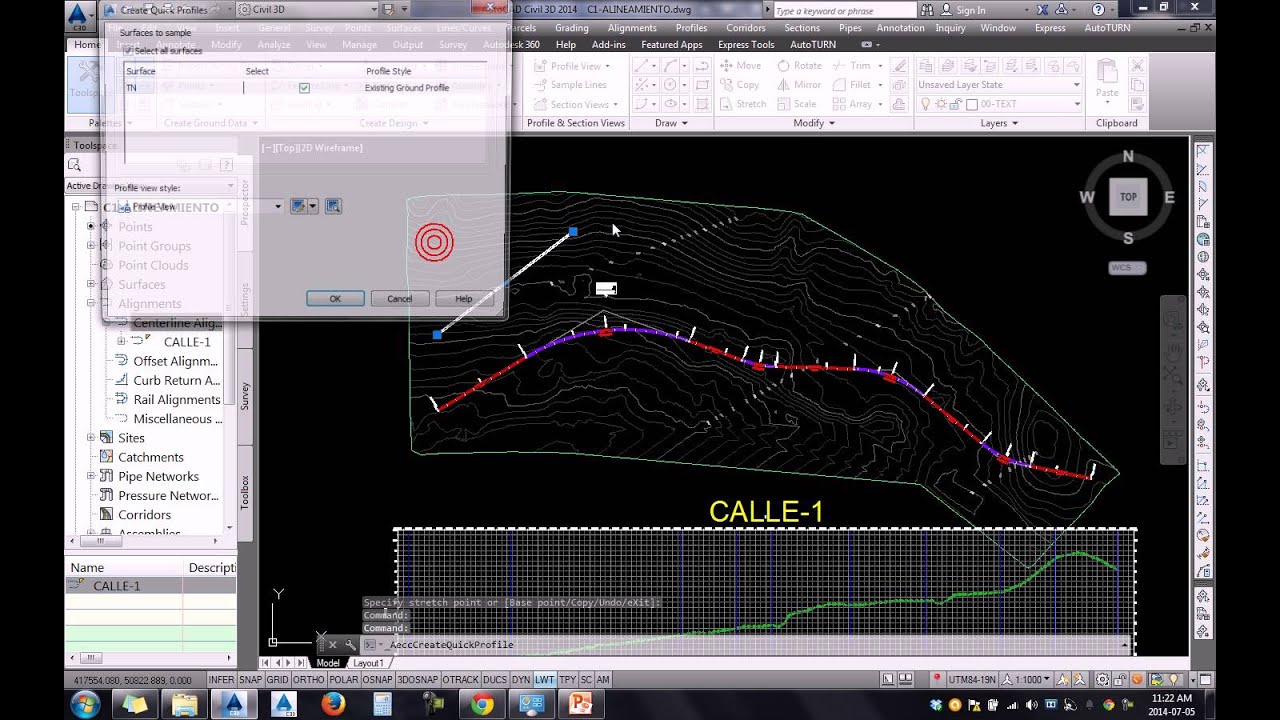Toggle ORTHO mode in status bar
This screenshot has width=1280, height=720.
point(309,680)
